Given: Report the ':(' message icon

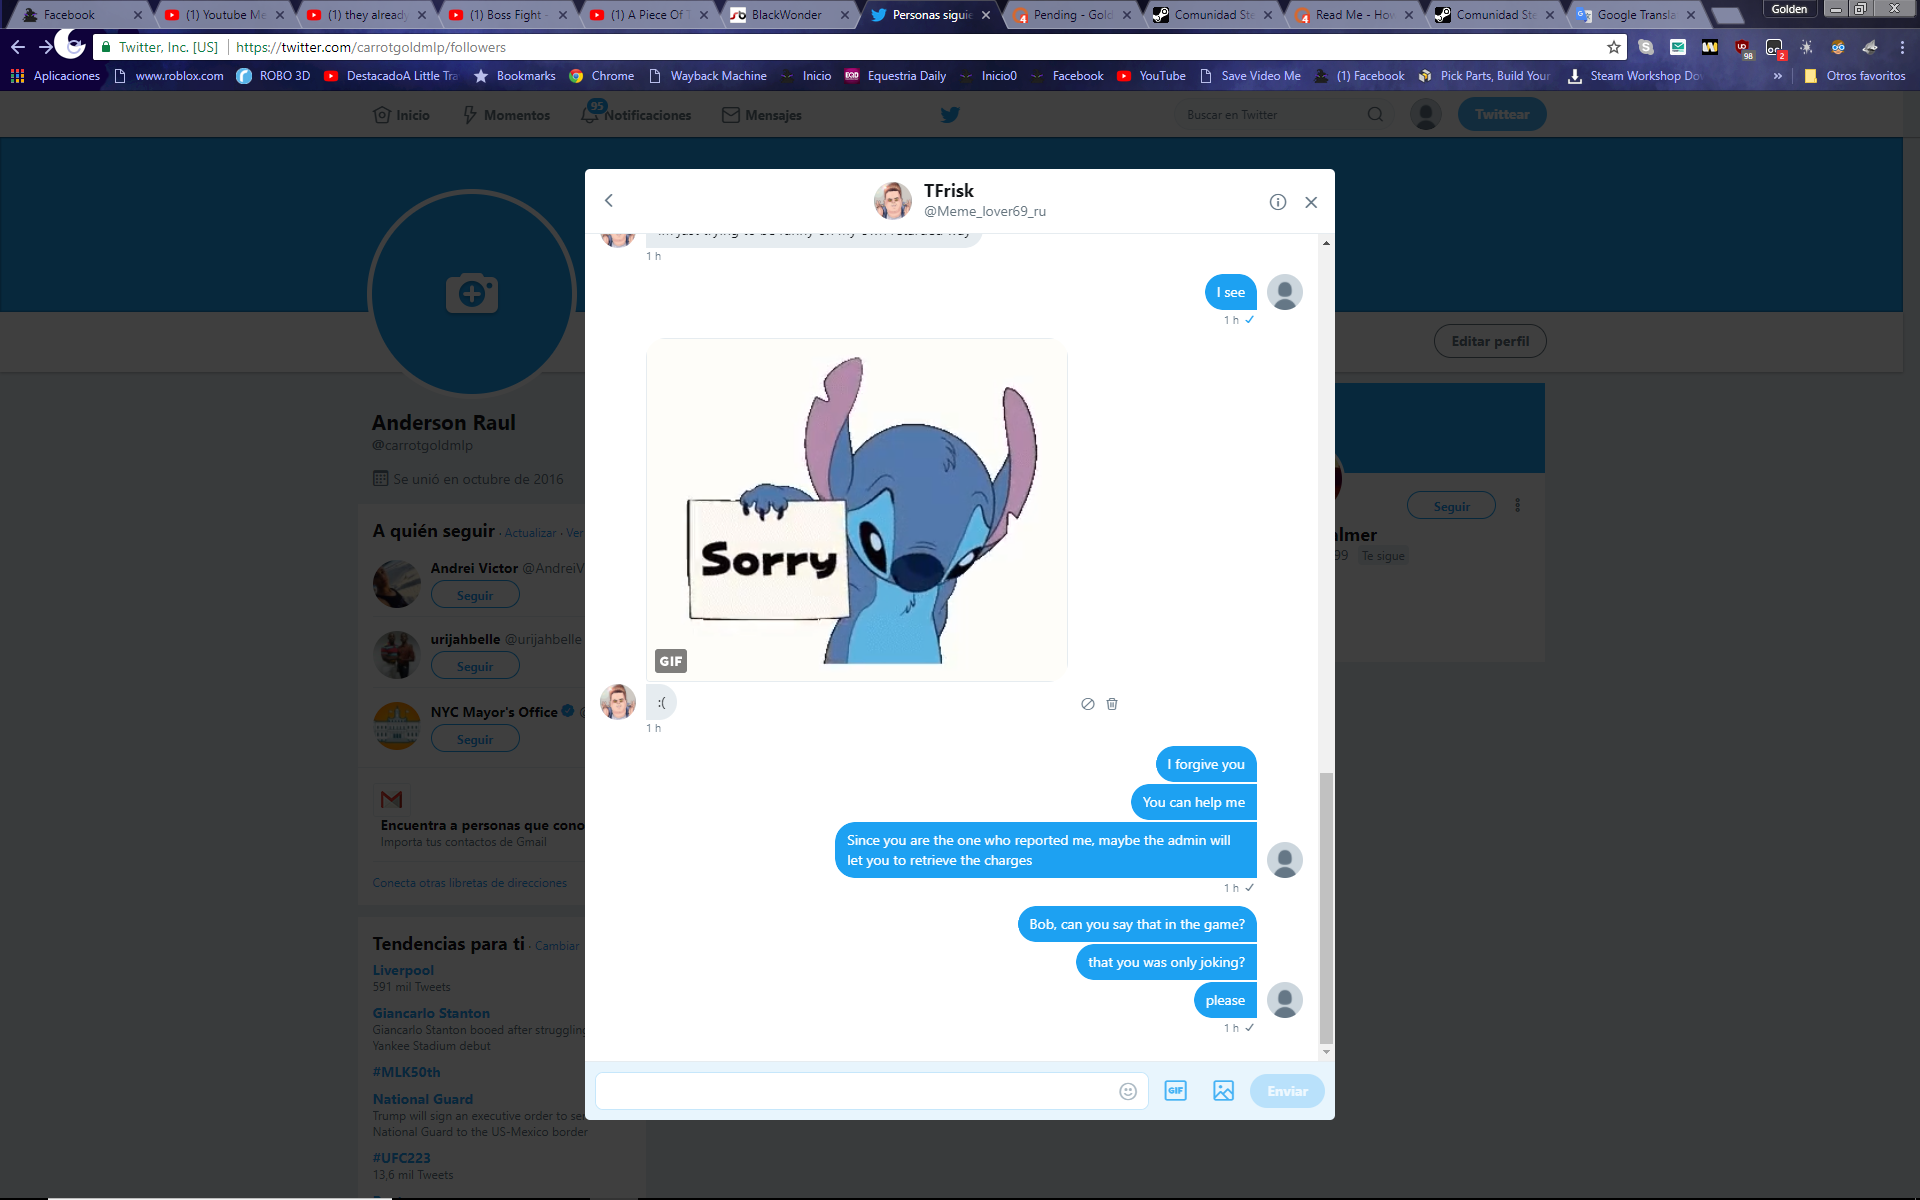Looking at the screenshot, I should (x=1088, y=704).
